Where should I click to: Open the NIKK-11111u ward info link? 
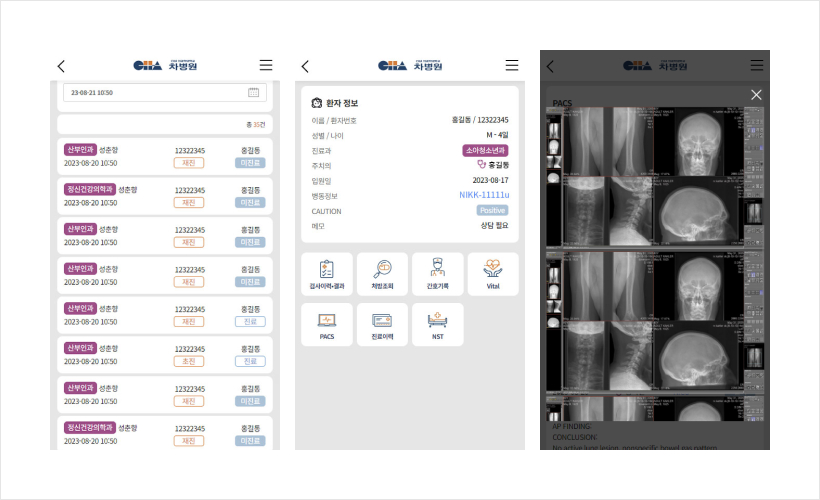coord(484,195)
